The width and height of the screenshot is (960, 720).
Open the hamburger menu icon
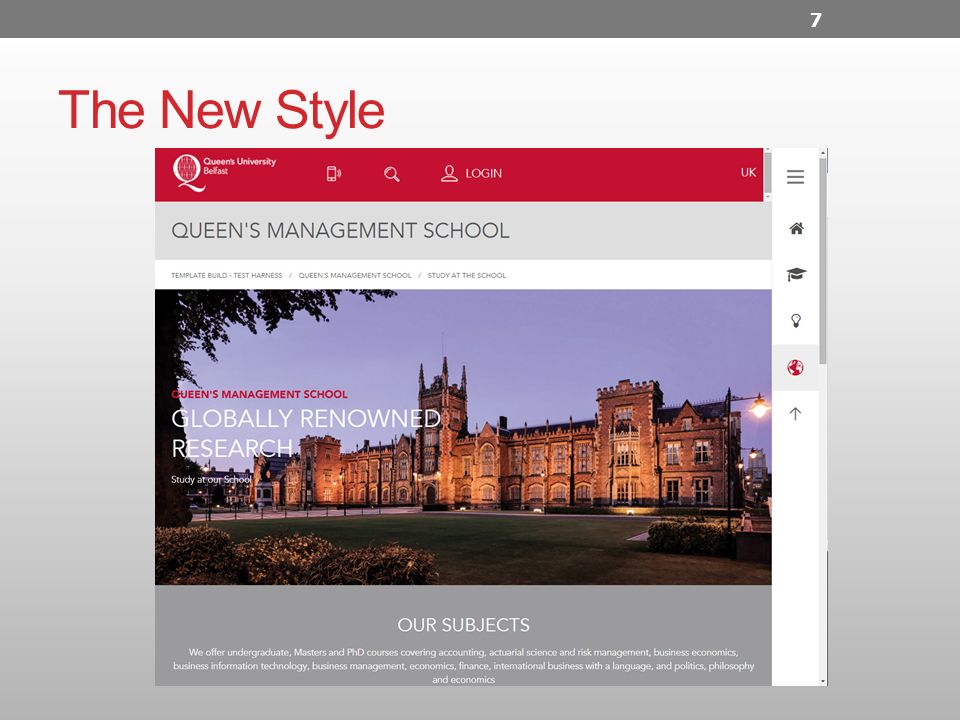click(795, 177)
